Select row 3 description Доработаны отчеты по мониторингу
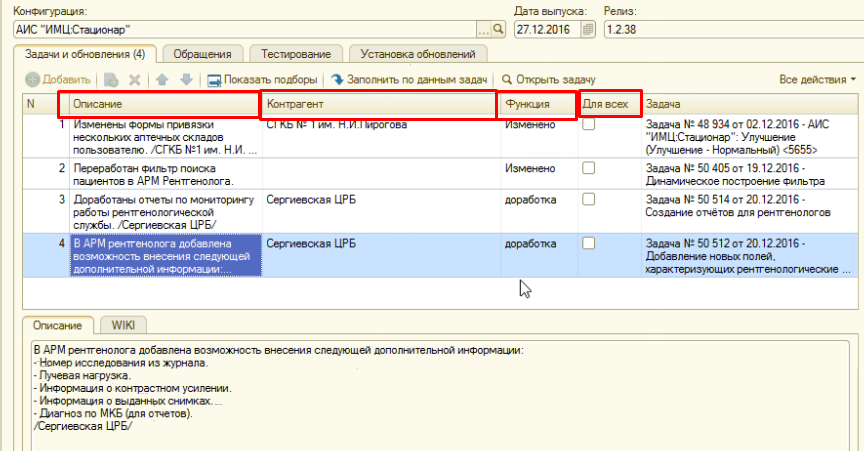864x451 pixels. tap(165, 212)
